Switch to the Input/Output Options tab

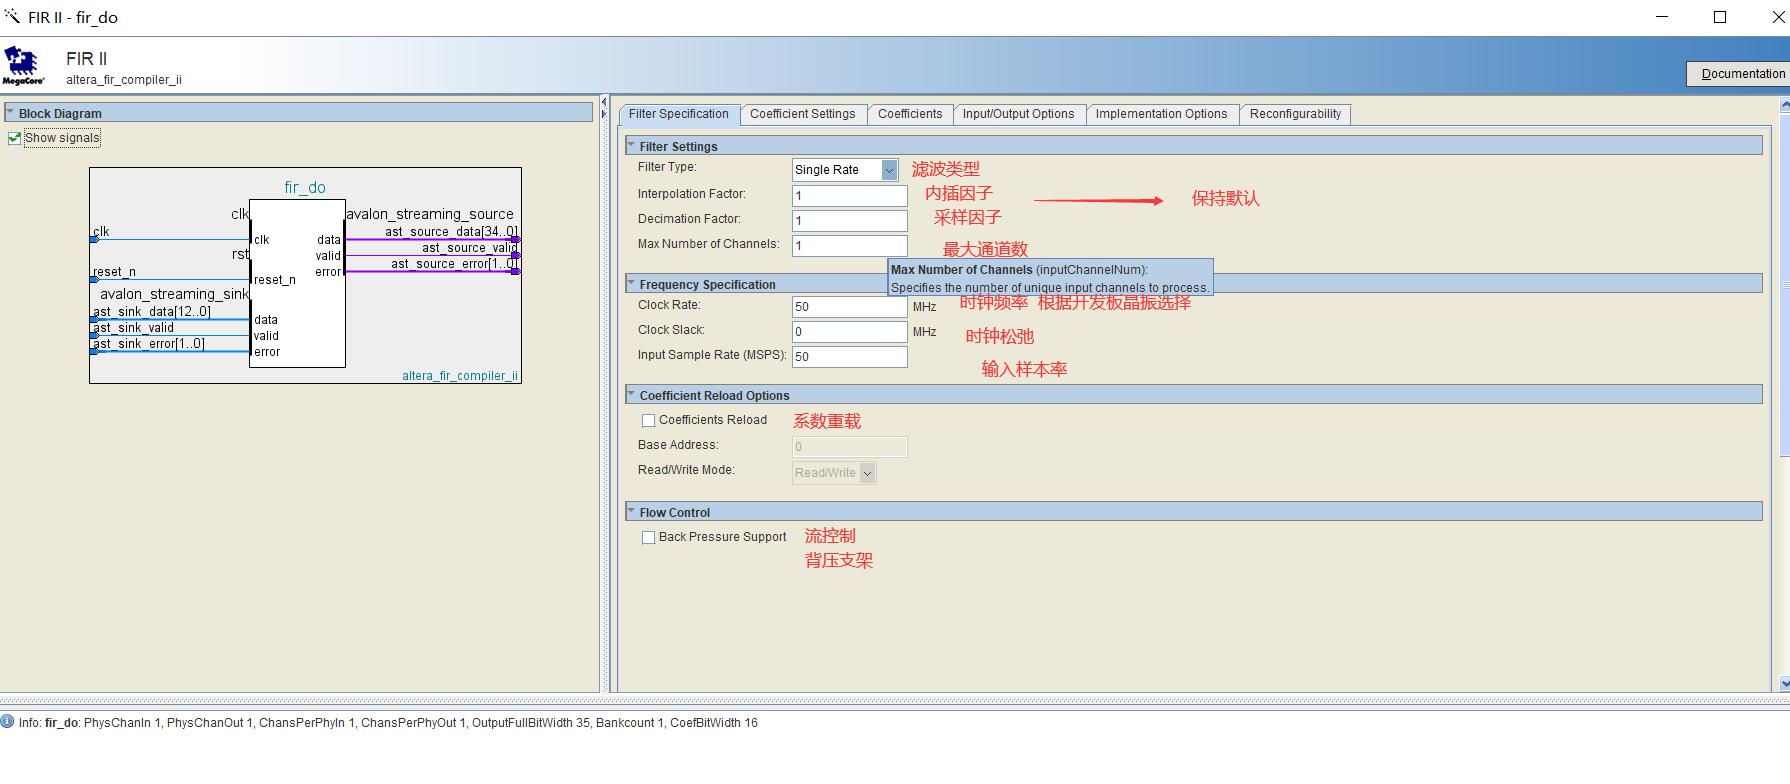point(1018,114)
